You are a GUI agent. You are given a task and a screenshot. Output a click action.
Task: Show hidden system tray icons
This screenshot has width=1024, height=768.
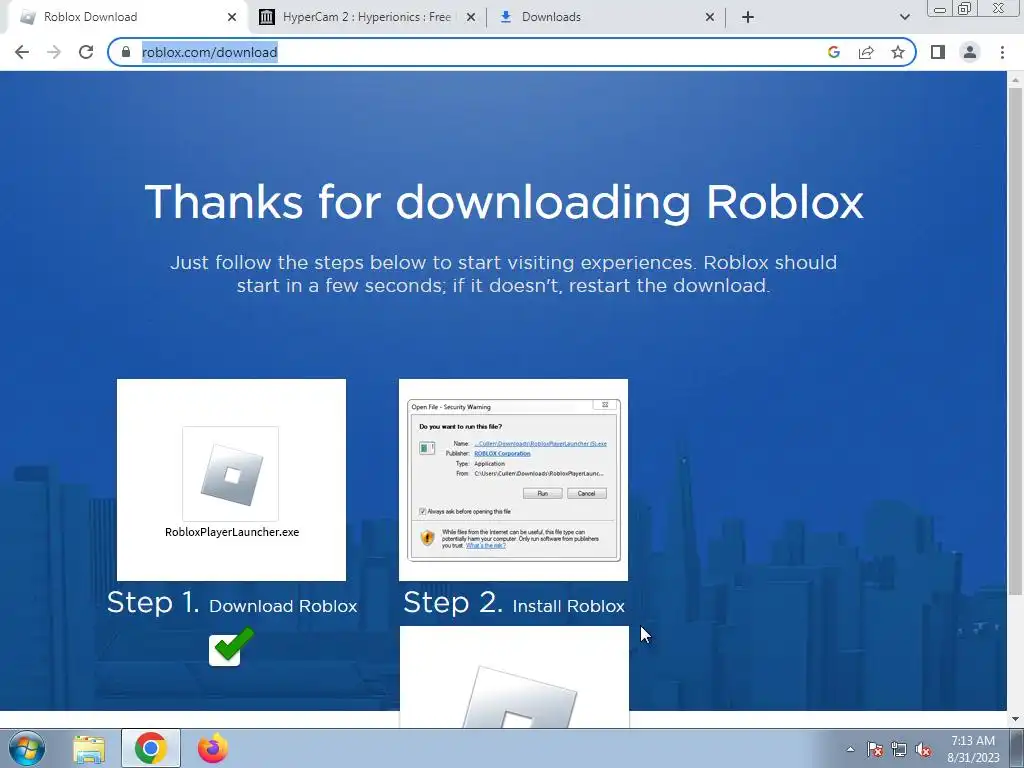pos(850,749)
